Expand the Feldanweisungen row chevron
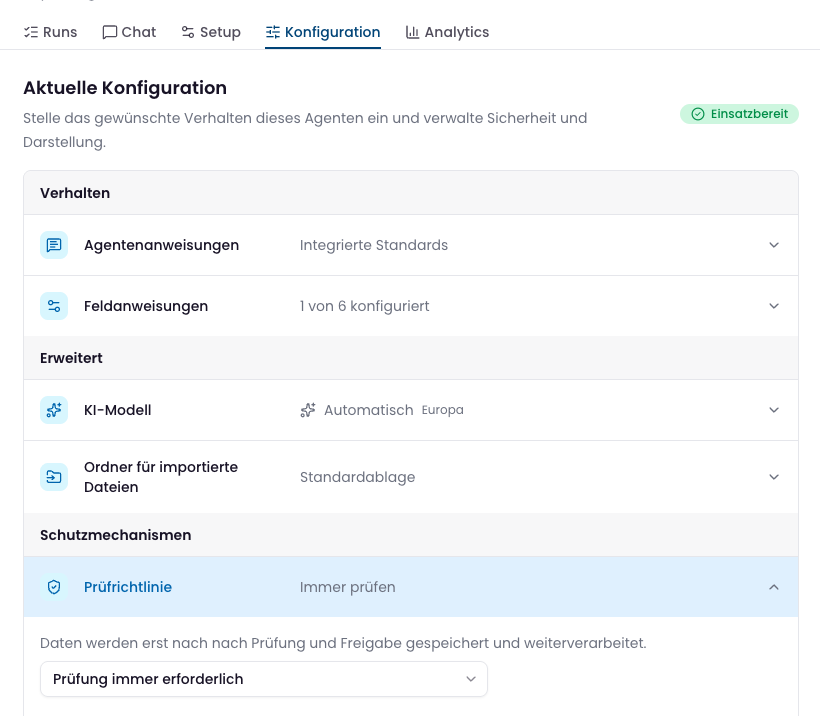The height and width of the screenshot is (716, 820). (774, 306)
